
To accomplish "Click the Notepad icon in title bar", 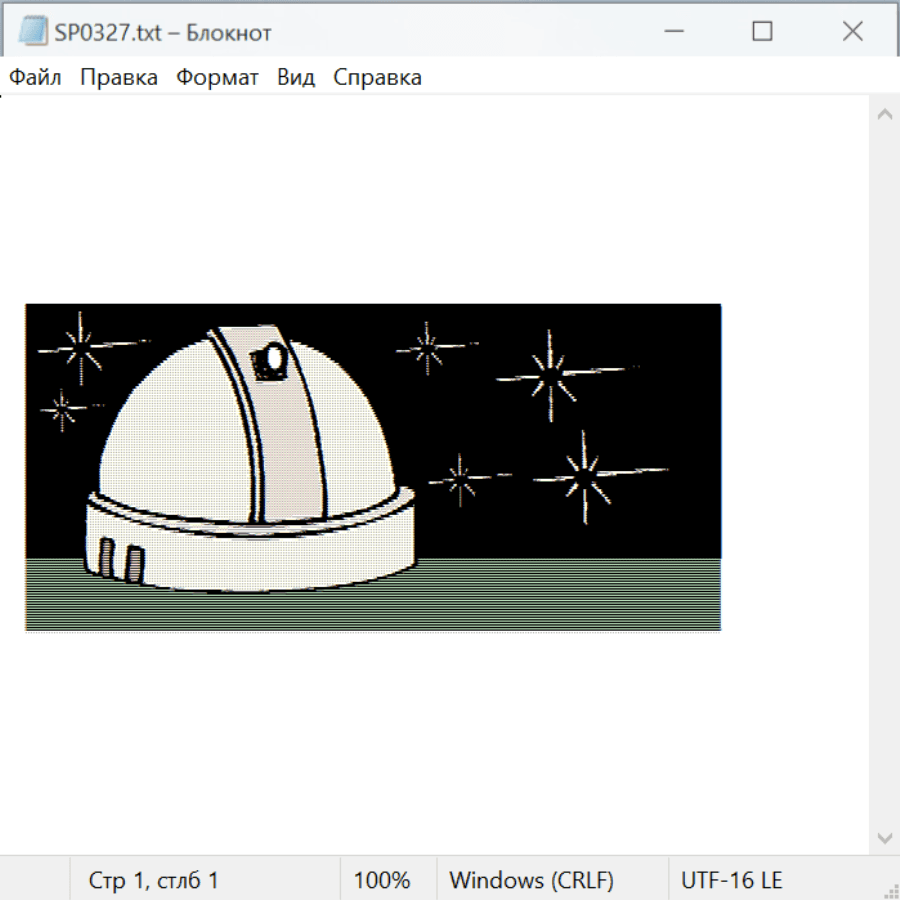I will [33, 32].
